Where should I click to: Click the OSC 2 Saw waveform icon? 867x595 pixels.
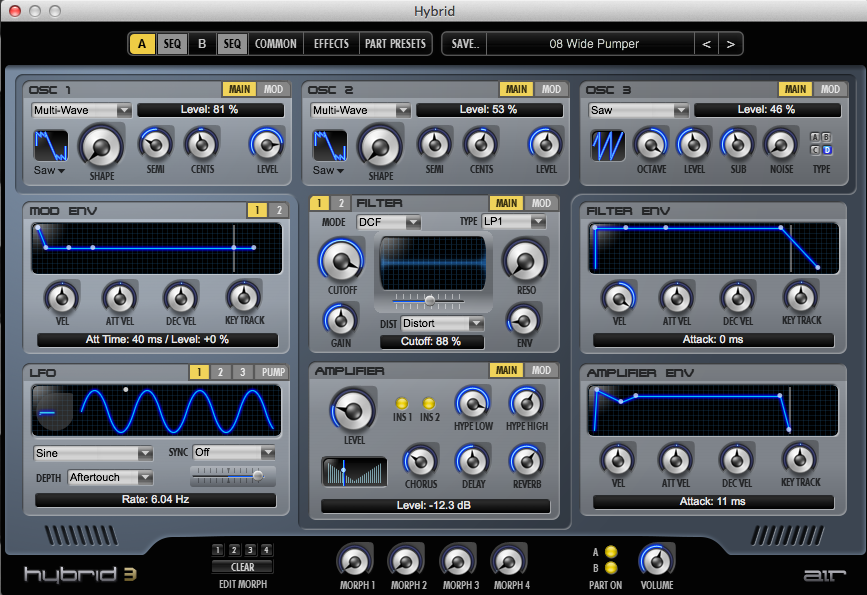(x=330, y=146)
